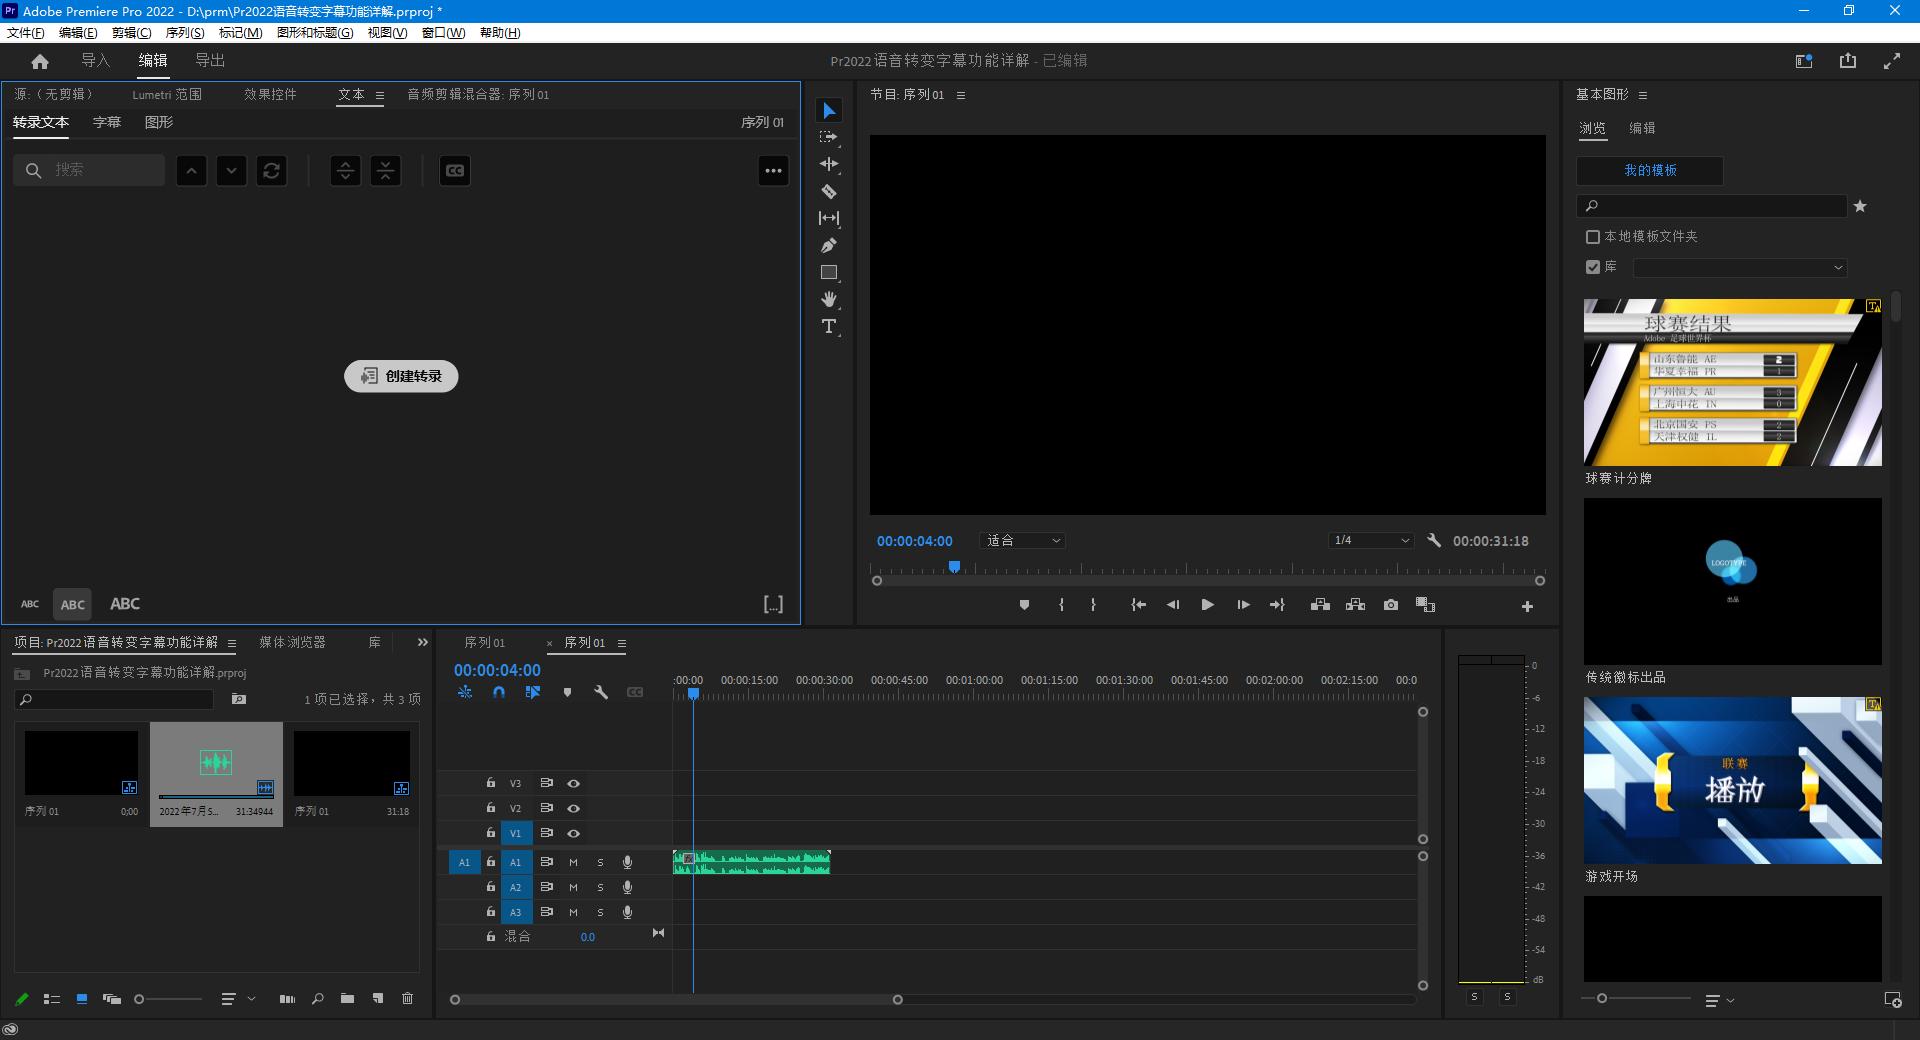Image resolution: width=1920 pixels, height=1040 pixels.
Task: Go to the 导入 workspace
Action: 95,61
